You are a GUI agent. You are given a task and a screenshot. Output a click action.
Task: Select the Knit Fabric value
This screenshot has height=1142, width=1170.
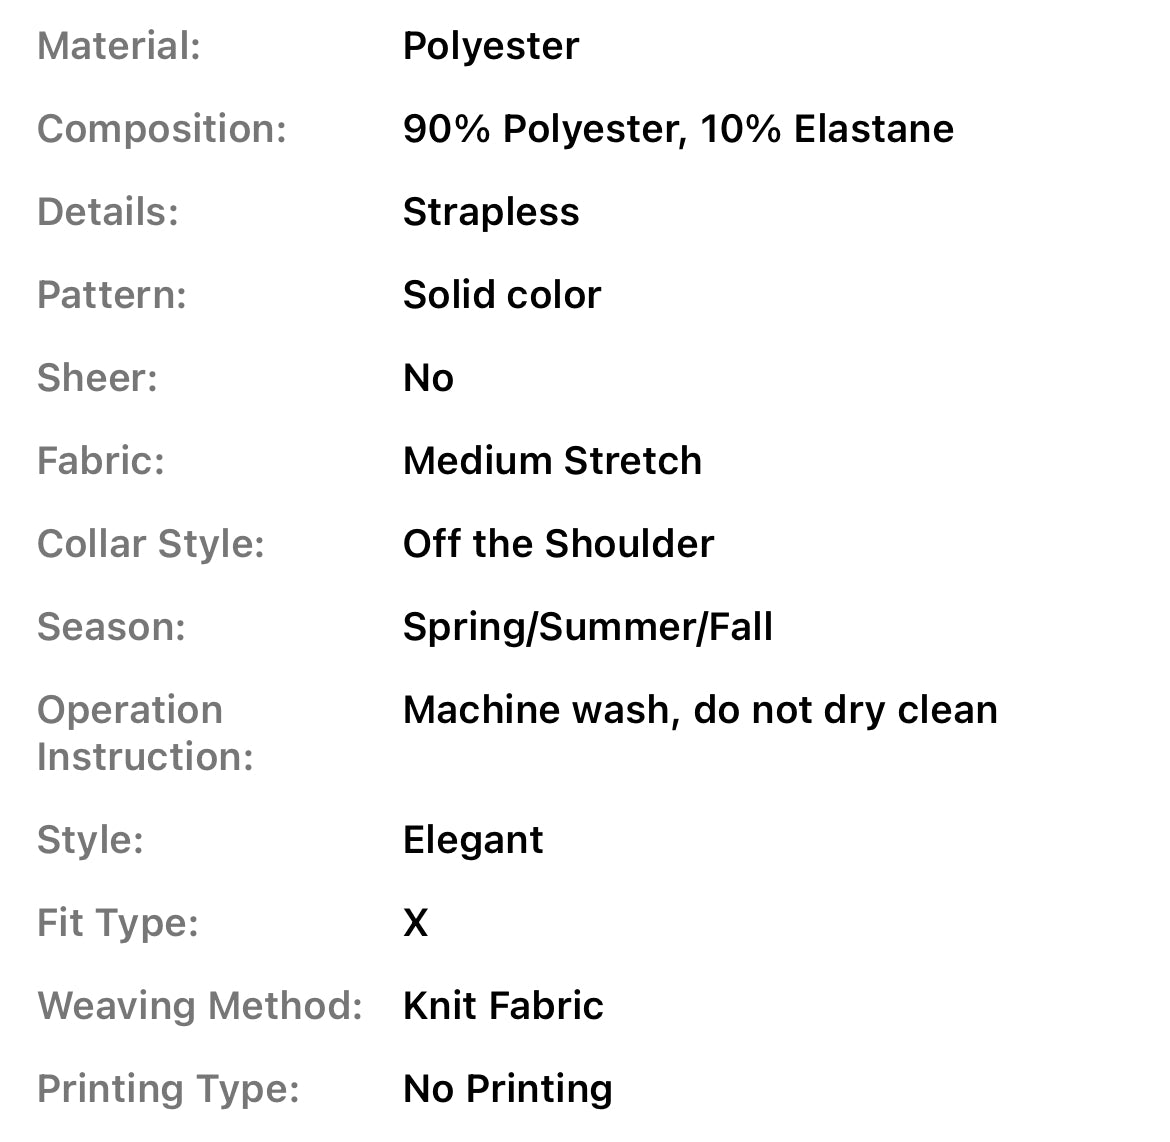point(503,1006)
